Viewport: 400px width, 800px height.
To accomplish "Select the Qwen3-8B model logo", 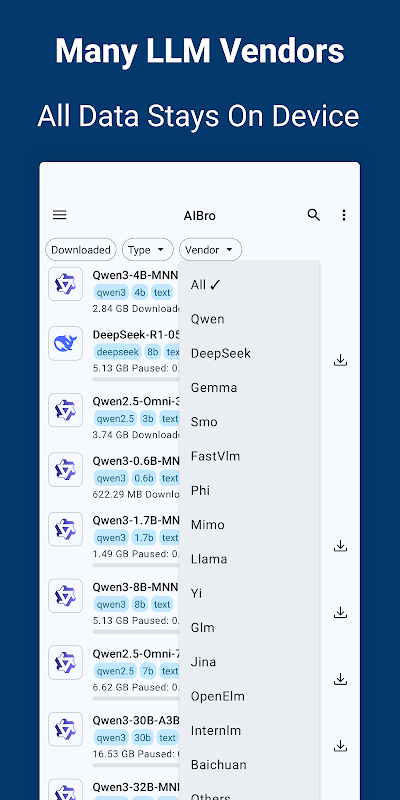I will pos(65,595).
